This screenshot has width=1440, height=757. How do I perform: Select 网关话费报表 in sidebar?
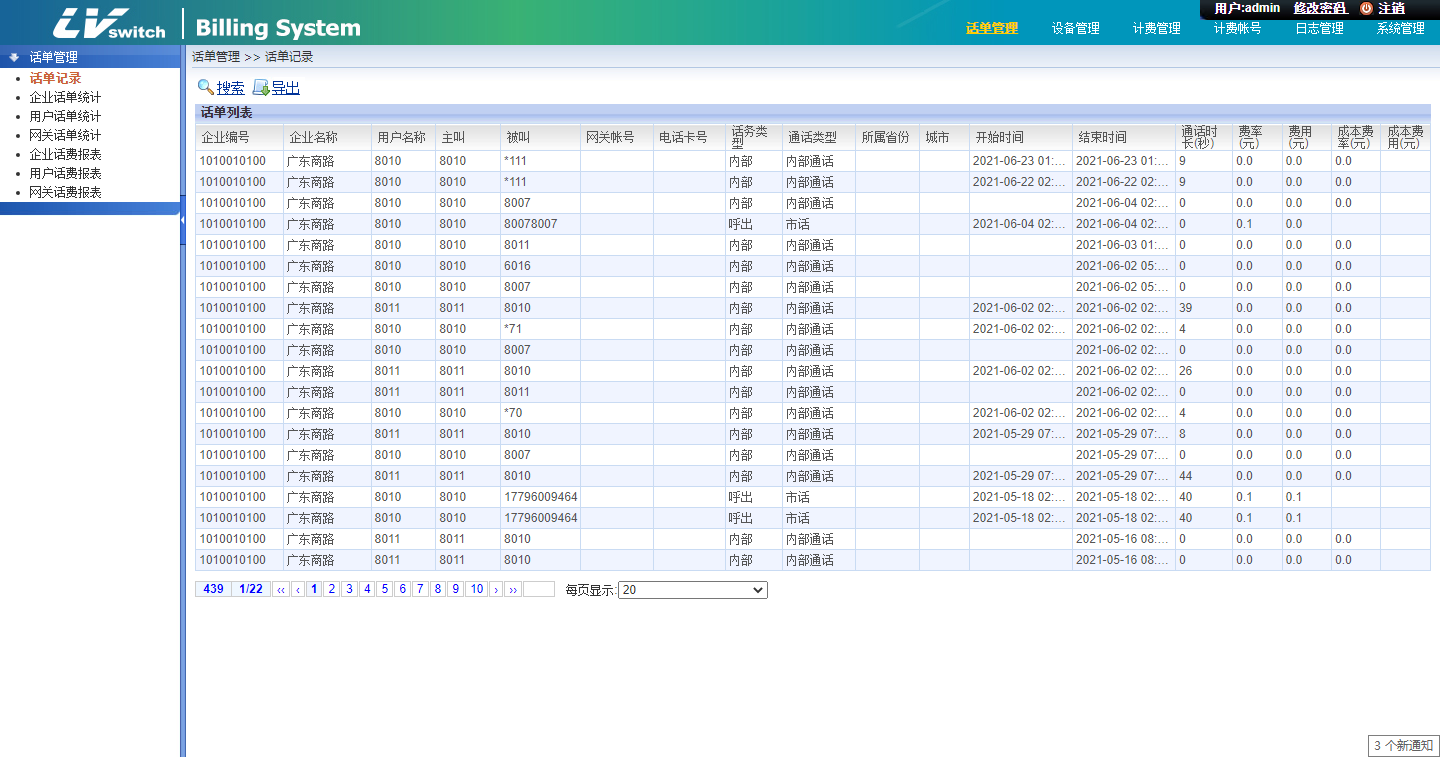tap(65, 192)
